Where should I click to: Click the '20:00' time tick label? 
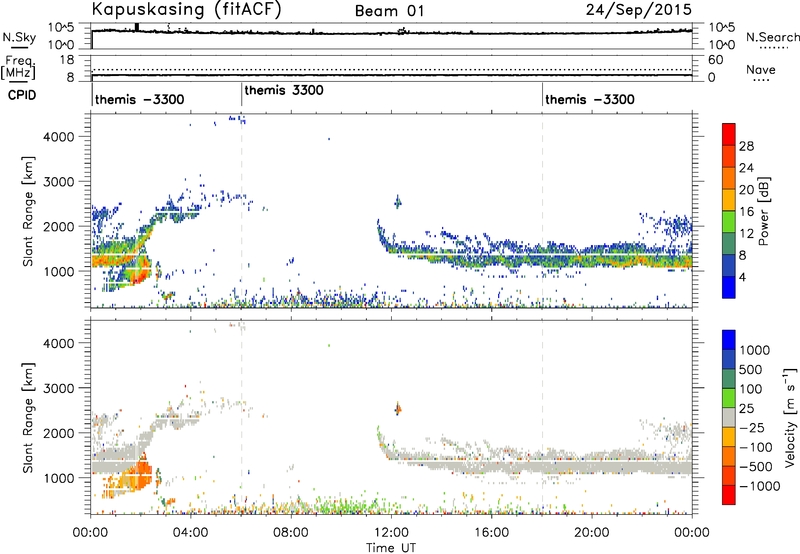(x=592, y=533)
